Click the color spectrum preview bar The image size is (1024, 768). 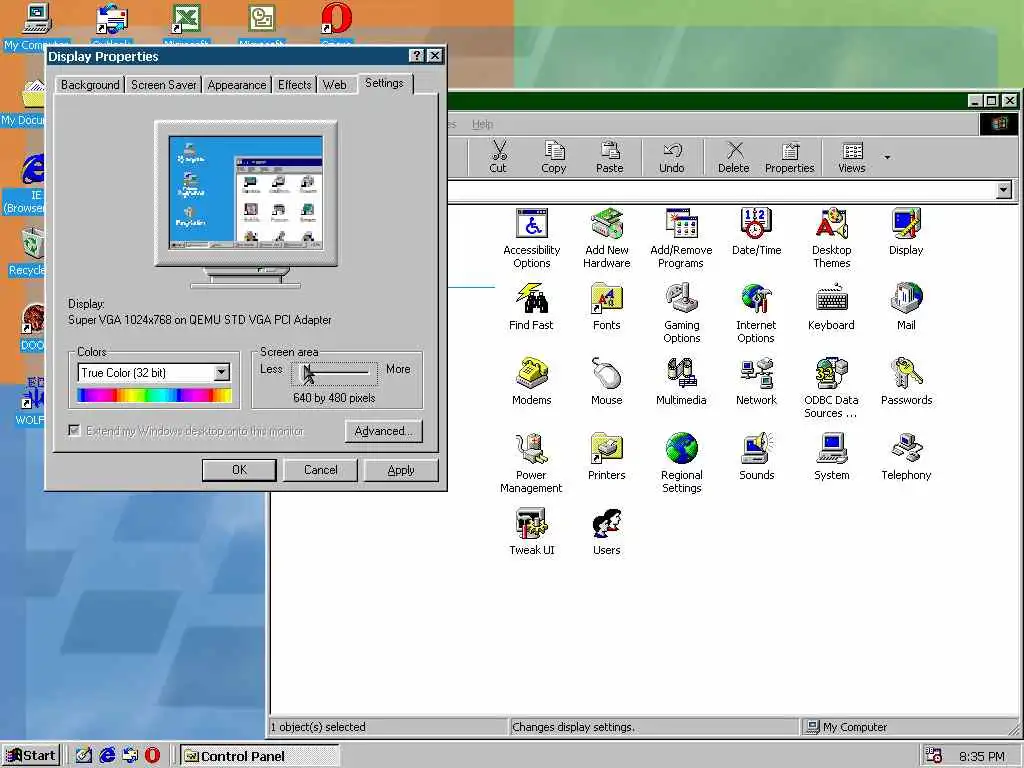154,395
